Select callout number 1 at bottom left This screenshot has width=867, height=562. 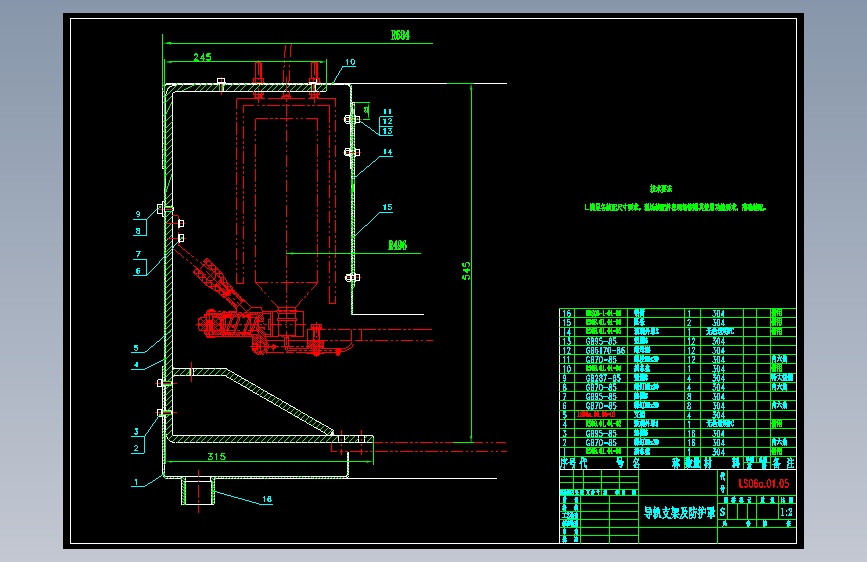point(136,482)
